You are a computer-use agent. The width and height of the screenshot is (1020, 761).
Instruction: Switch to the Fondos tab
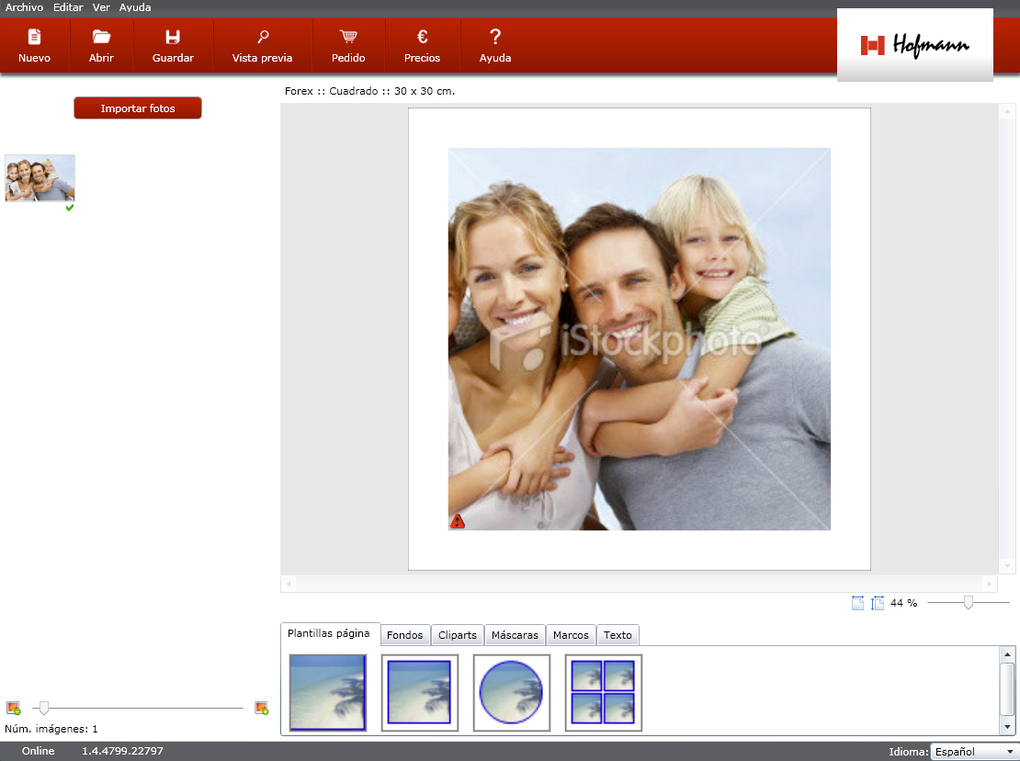click(x=405, y=635)
